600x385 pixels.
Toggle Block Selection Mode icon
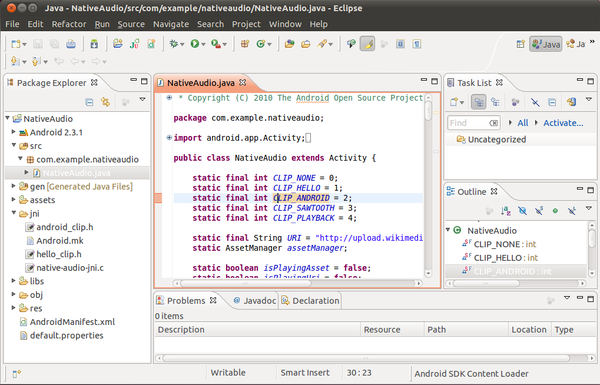pos(400,44)
